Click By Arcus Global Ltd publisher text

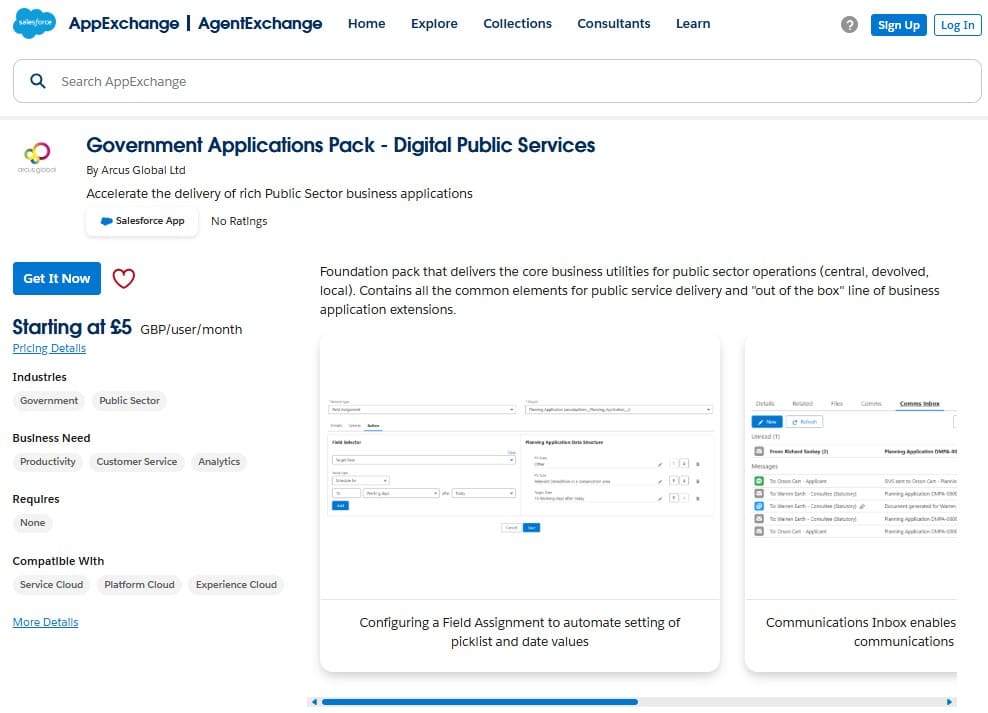136,170
